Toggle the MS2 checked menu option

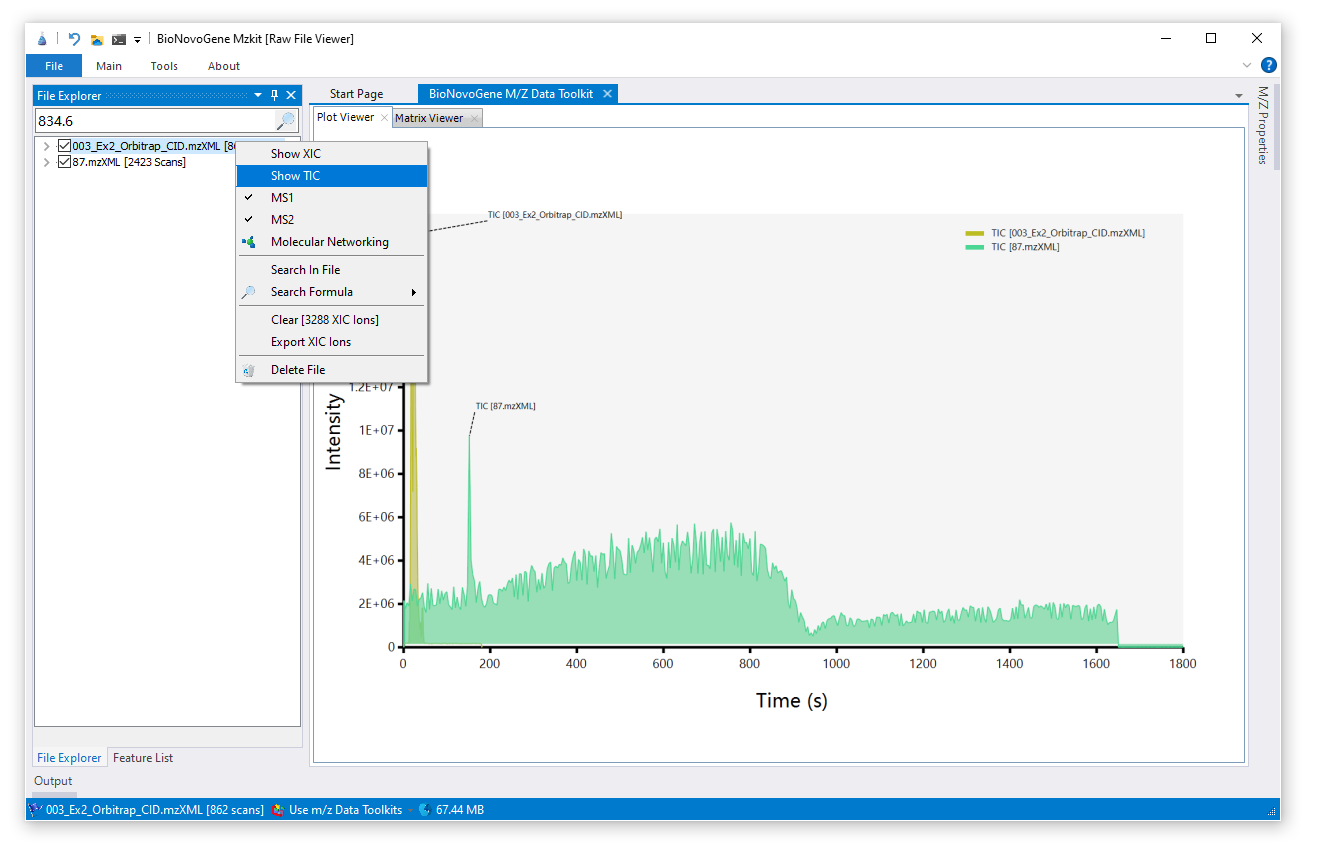pos(331,220)
